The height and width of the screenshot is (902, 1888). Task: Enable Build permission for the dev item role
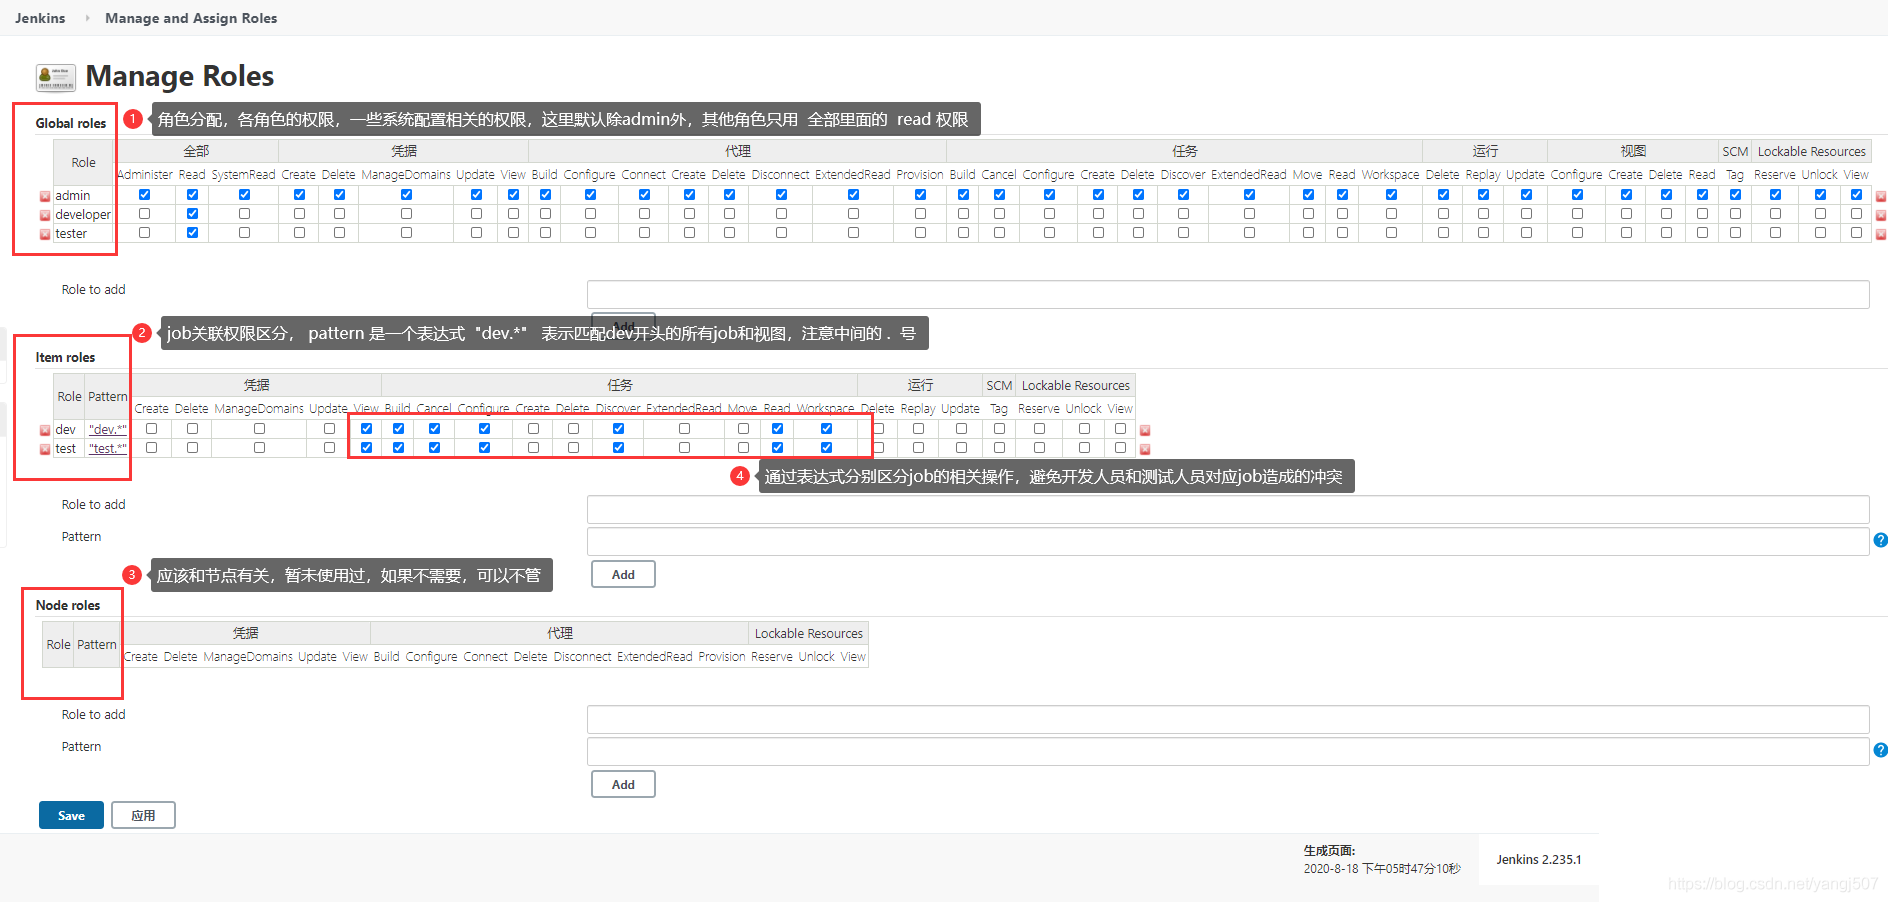click(398, 428)
